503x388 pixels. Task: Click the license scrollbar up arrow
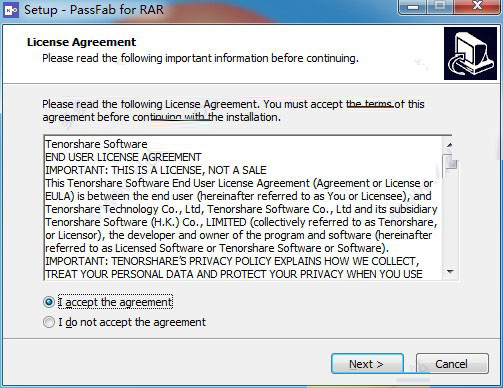[x=450, y=145]
